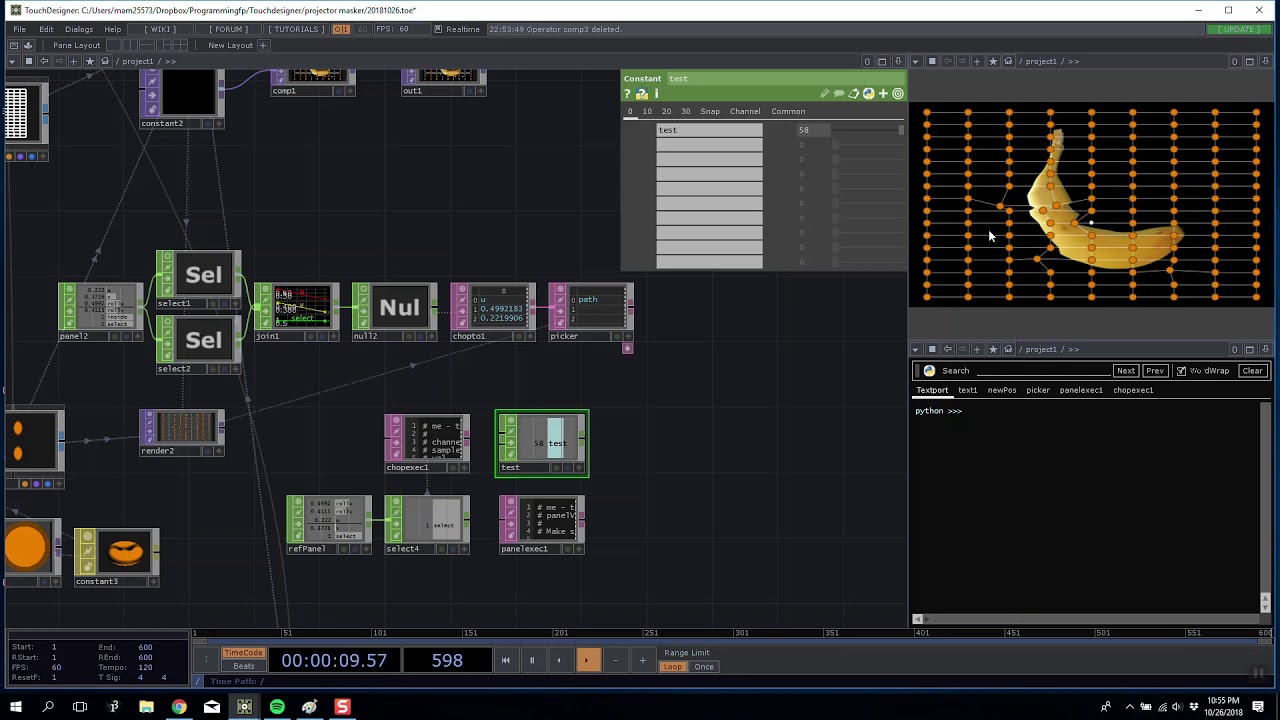Click the TouchDesigner icon in the taskbar

243,707
